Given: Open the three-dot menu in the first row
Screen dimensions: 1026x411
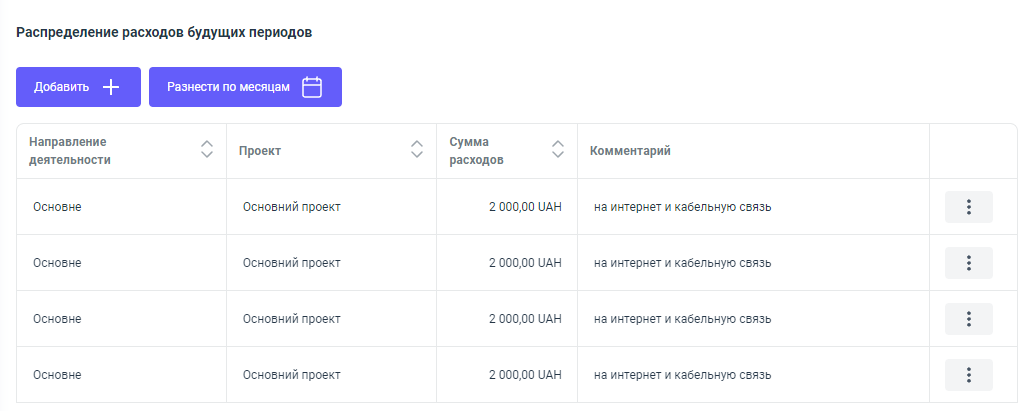Looking at the screenshot, I should pyautogui.click(x=968, y=207).
